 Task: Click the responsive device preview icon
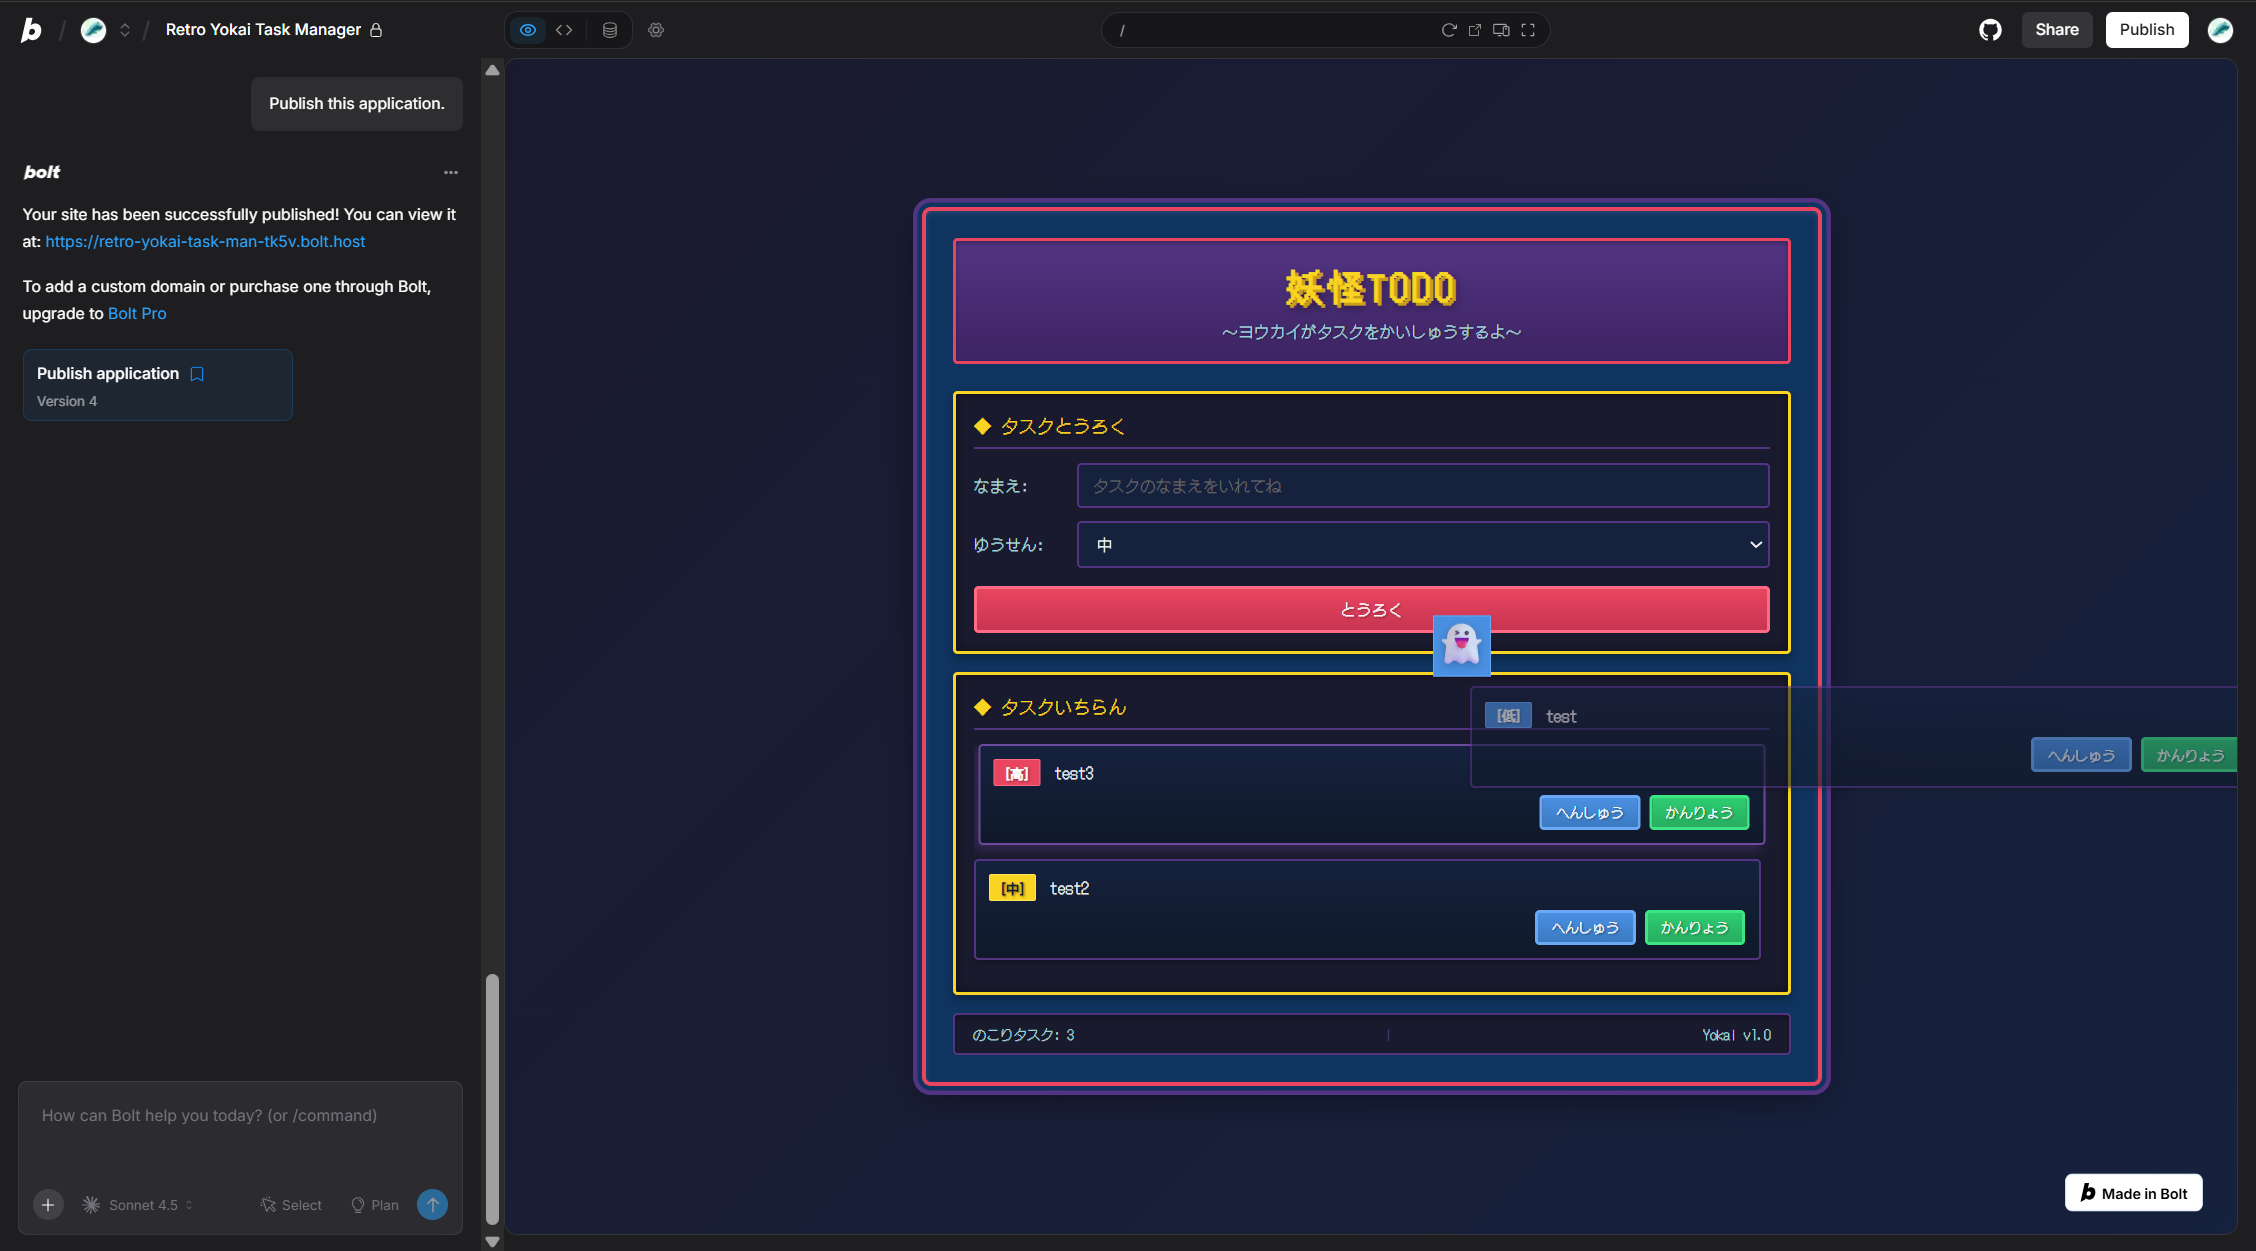click(1501, 30)
